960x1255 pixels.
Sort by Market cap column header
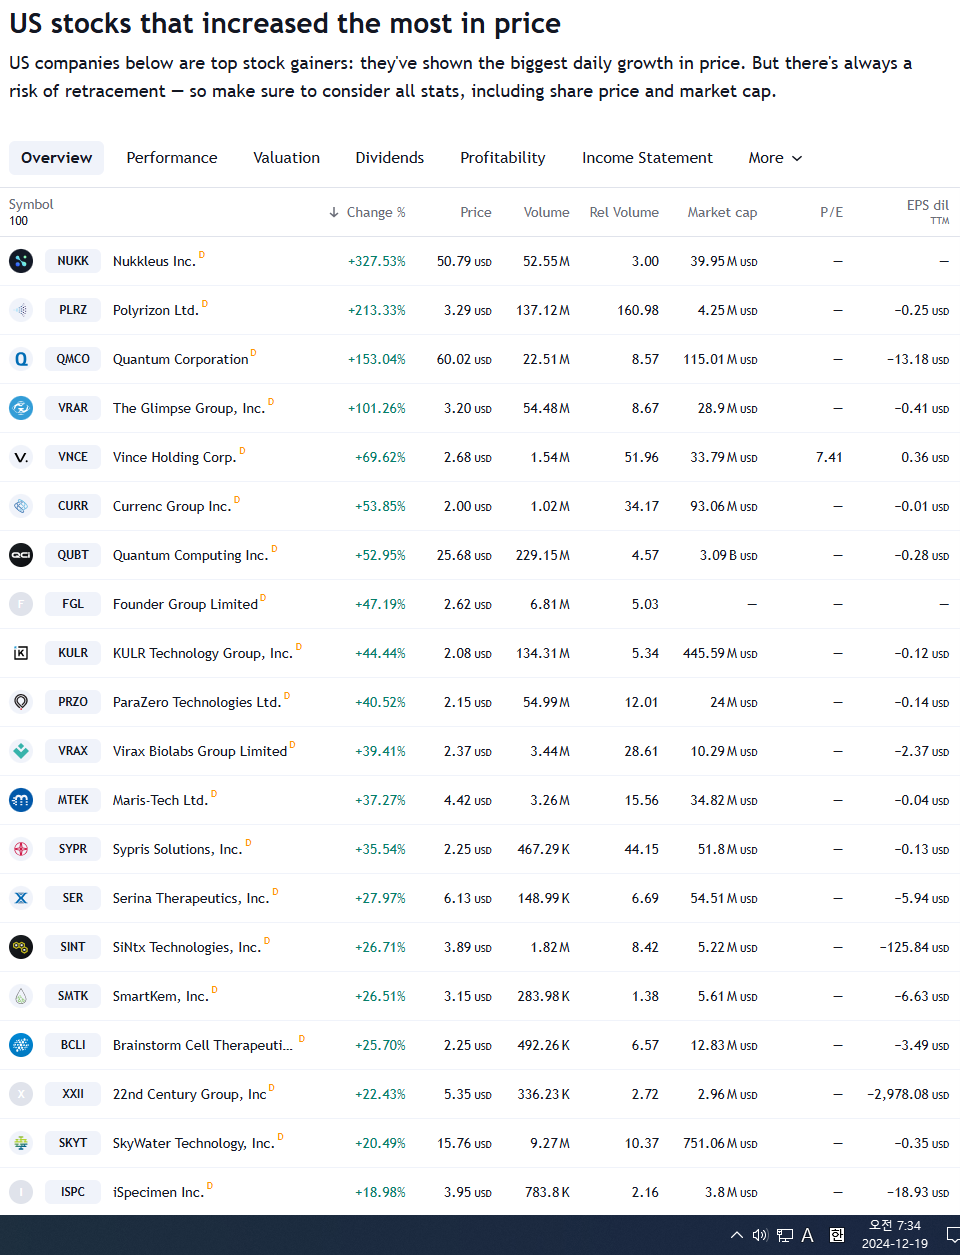[x=722, y=212]
